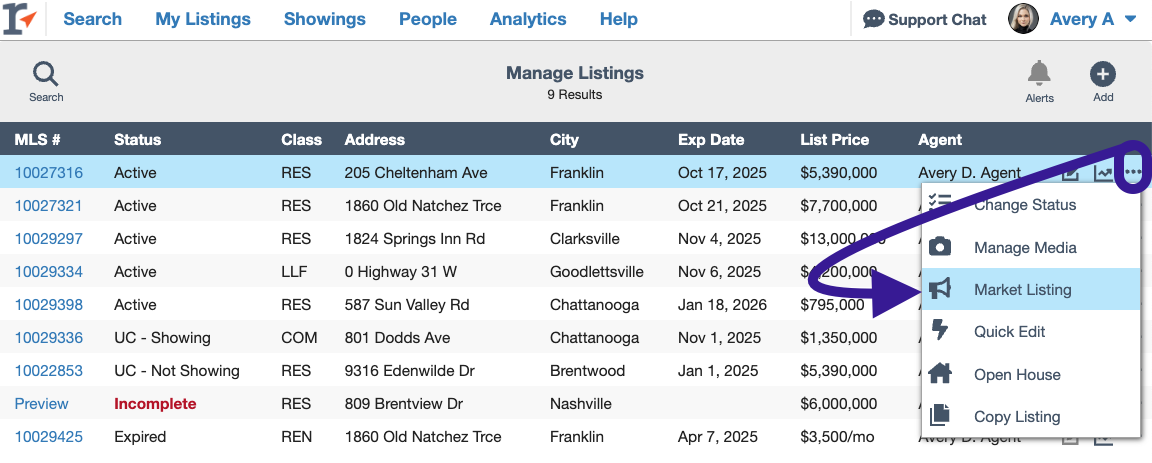The height and width of the screenshot is (463, 1152).
Task: Choose Copy Listing menu entry
Action: (1017, 417)
